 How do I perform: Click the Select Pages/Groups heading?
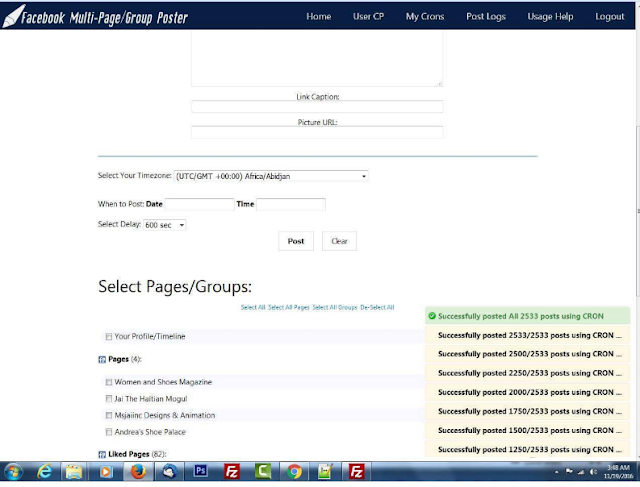[175, 287]
